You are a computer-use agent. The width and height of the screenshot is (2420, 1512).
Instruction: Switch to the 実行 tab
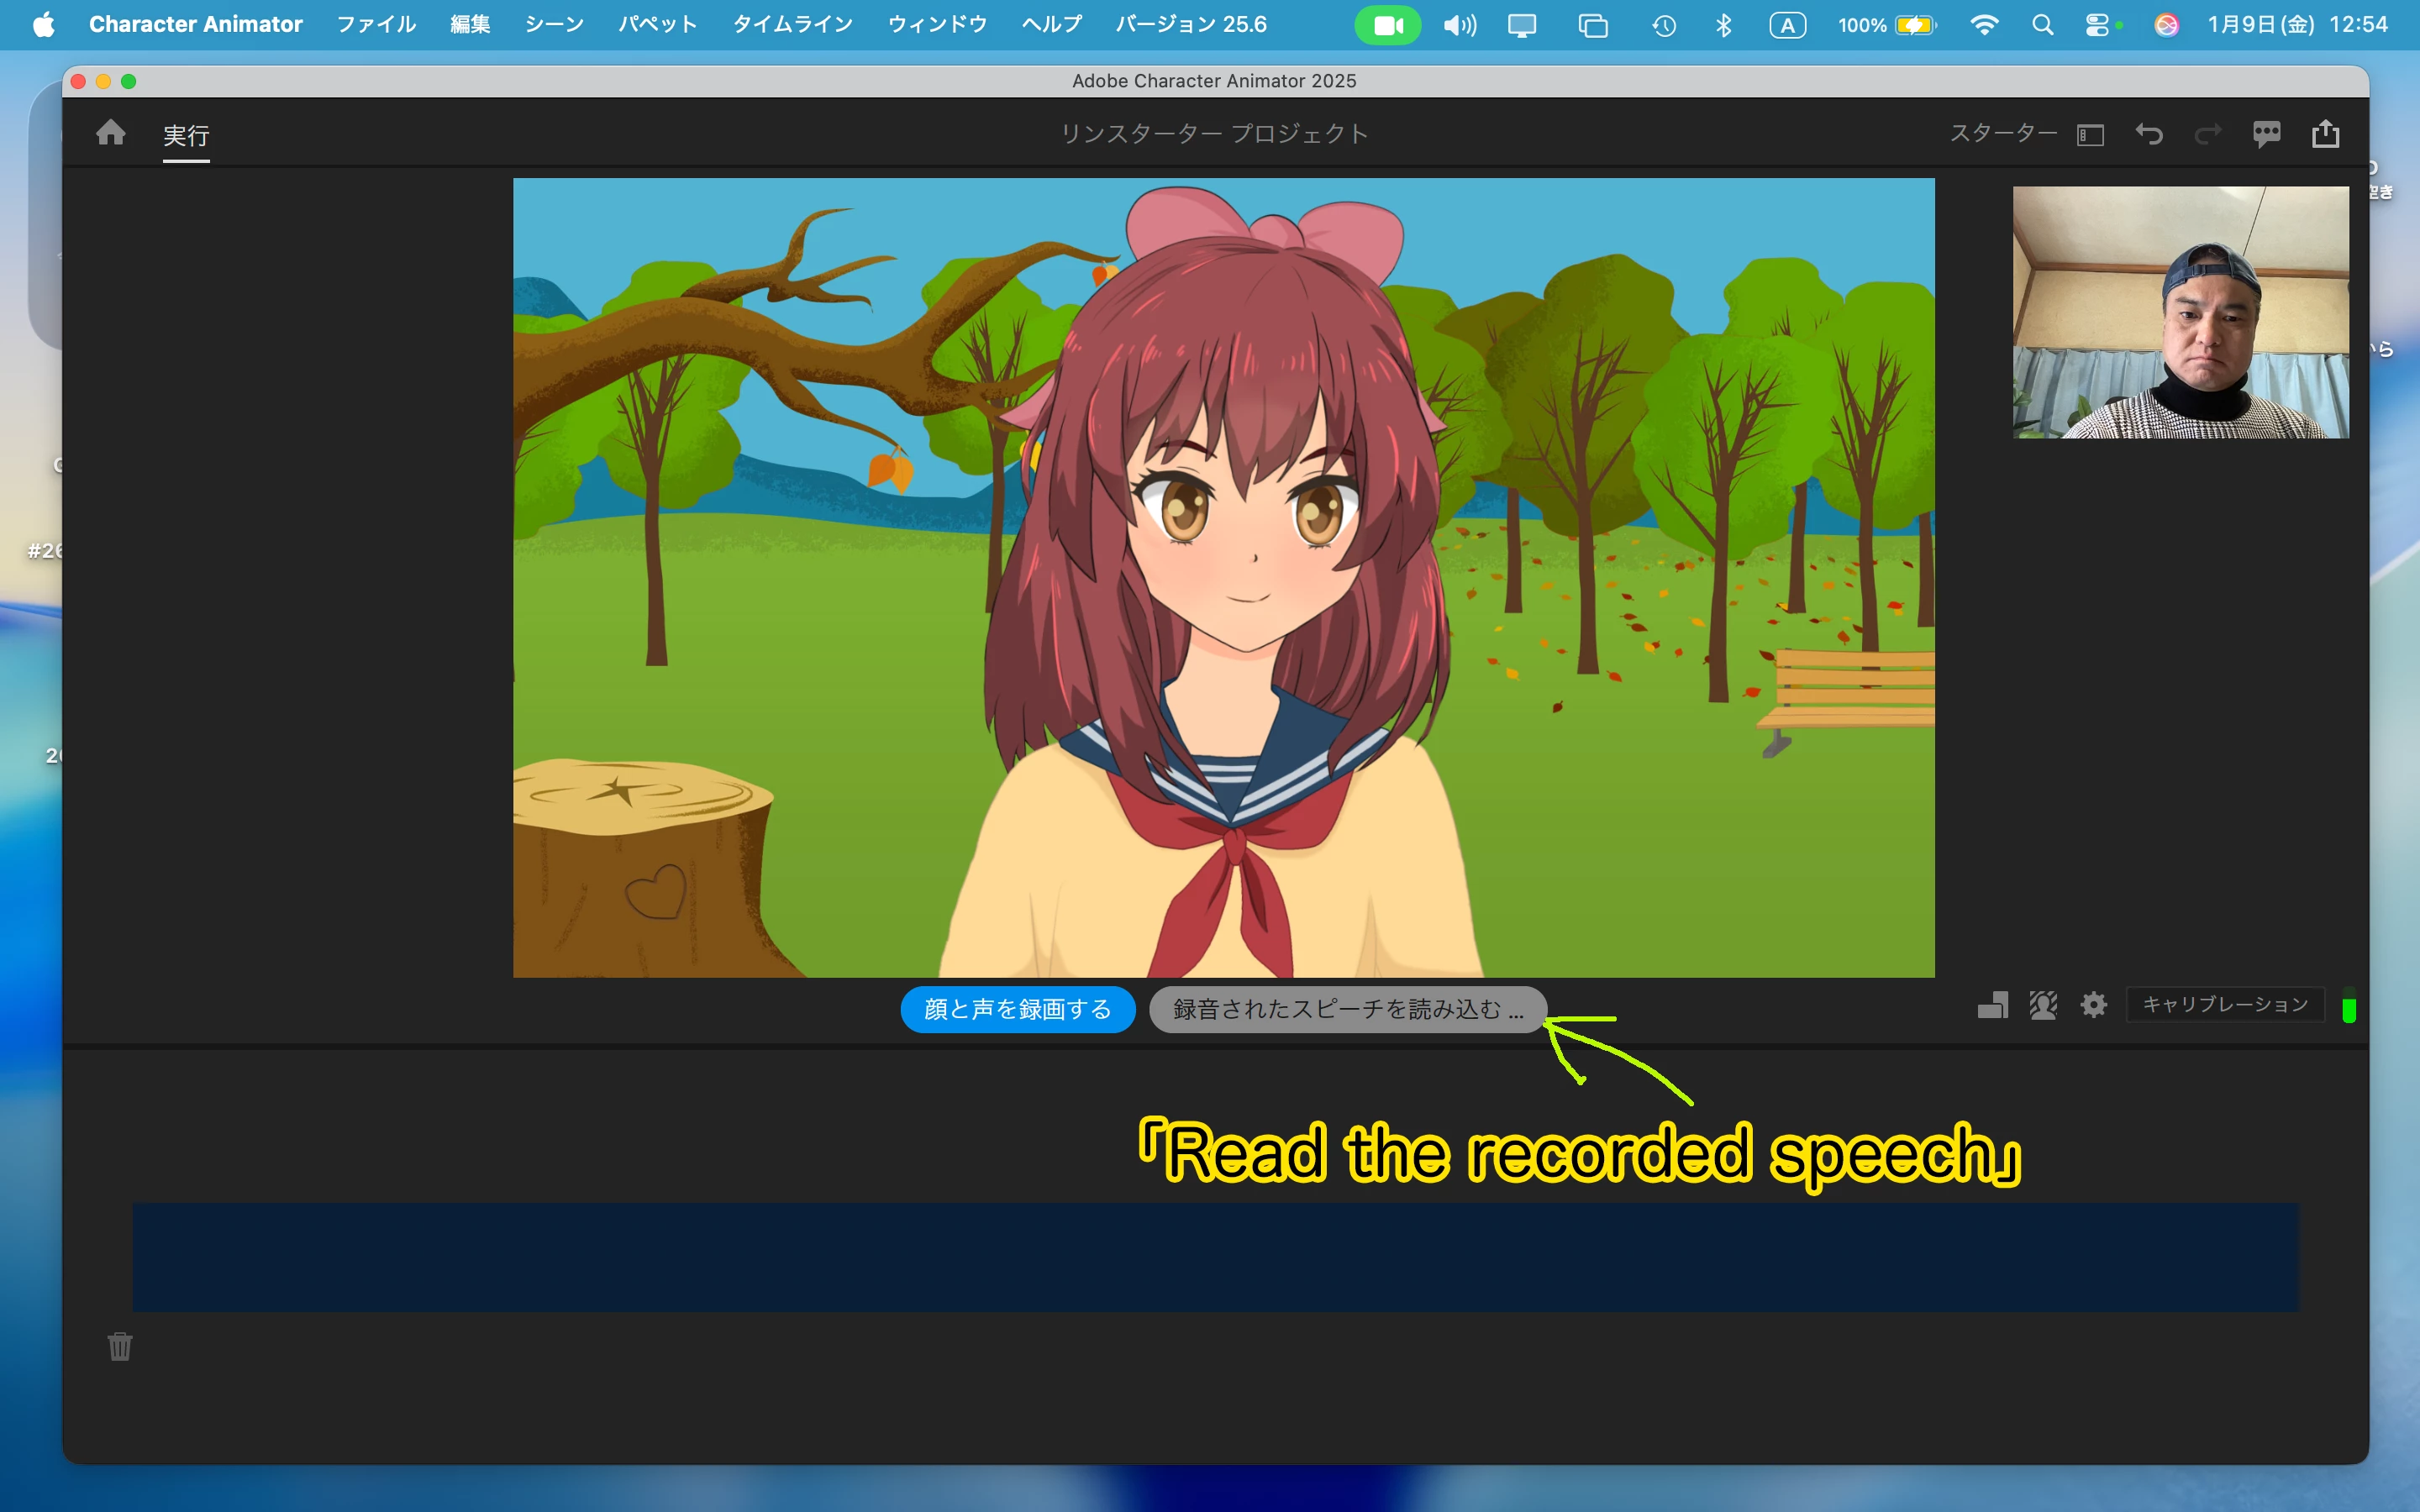[x=186, y=134]
